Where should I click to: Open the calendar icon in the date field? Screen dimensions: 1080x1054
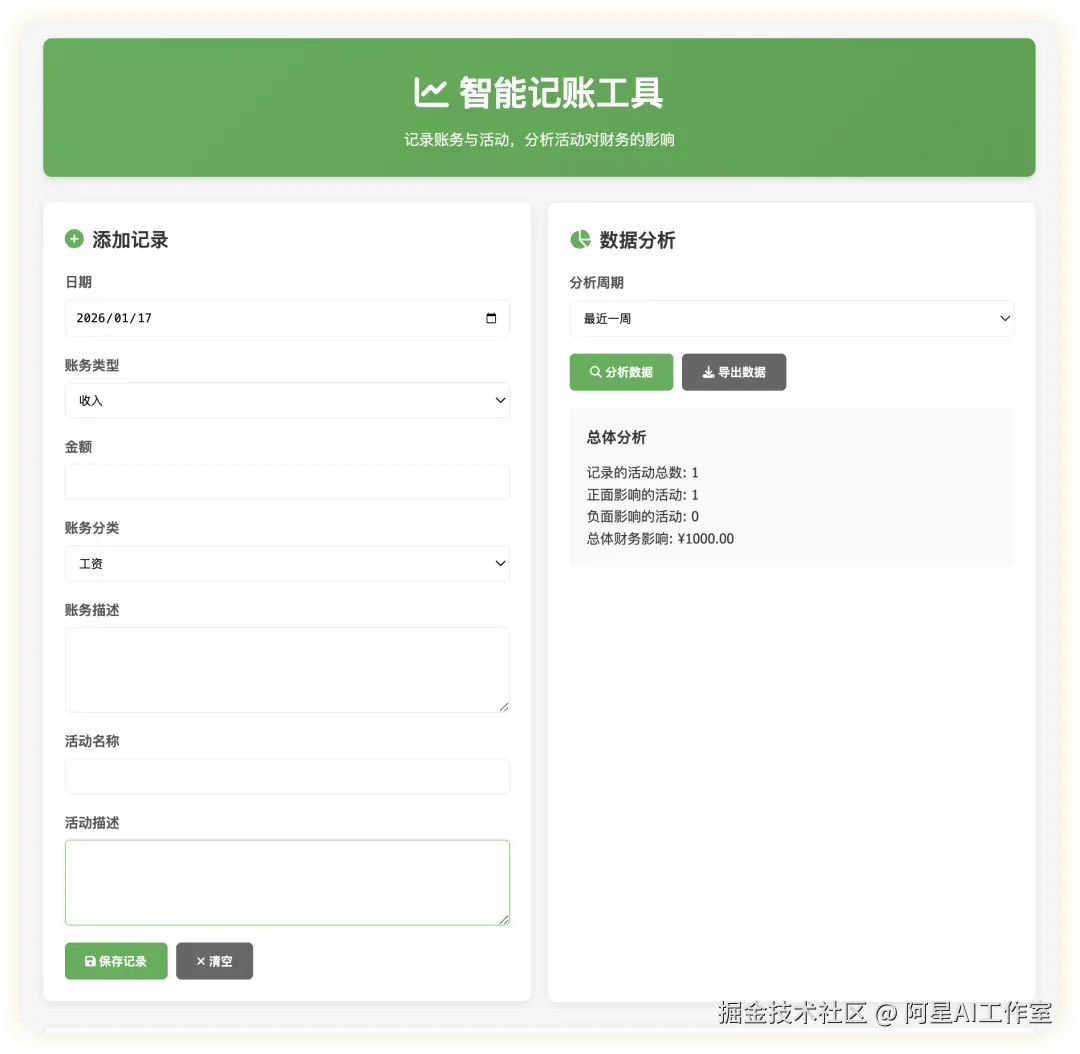[491, 318]
